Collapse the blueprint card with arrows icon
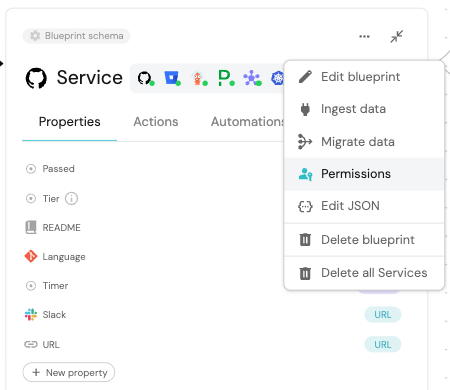Viewport: 450px width, 390px height. click(x=397, y=36)
